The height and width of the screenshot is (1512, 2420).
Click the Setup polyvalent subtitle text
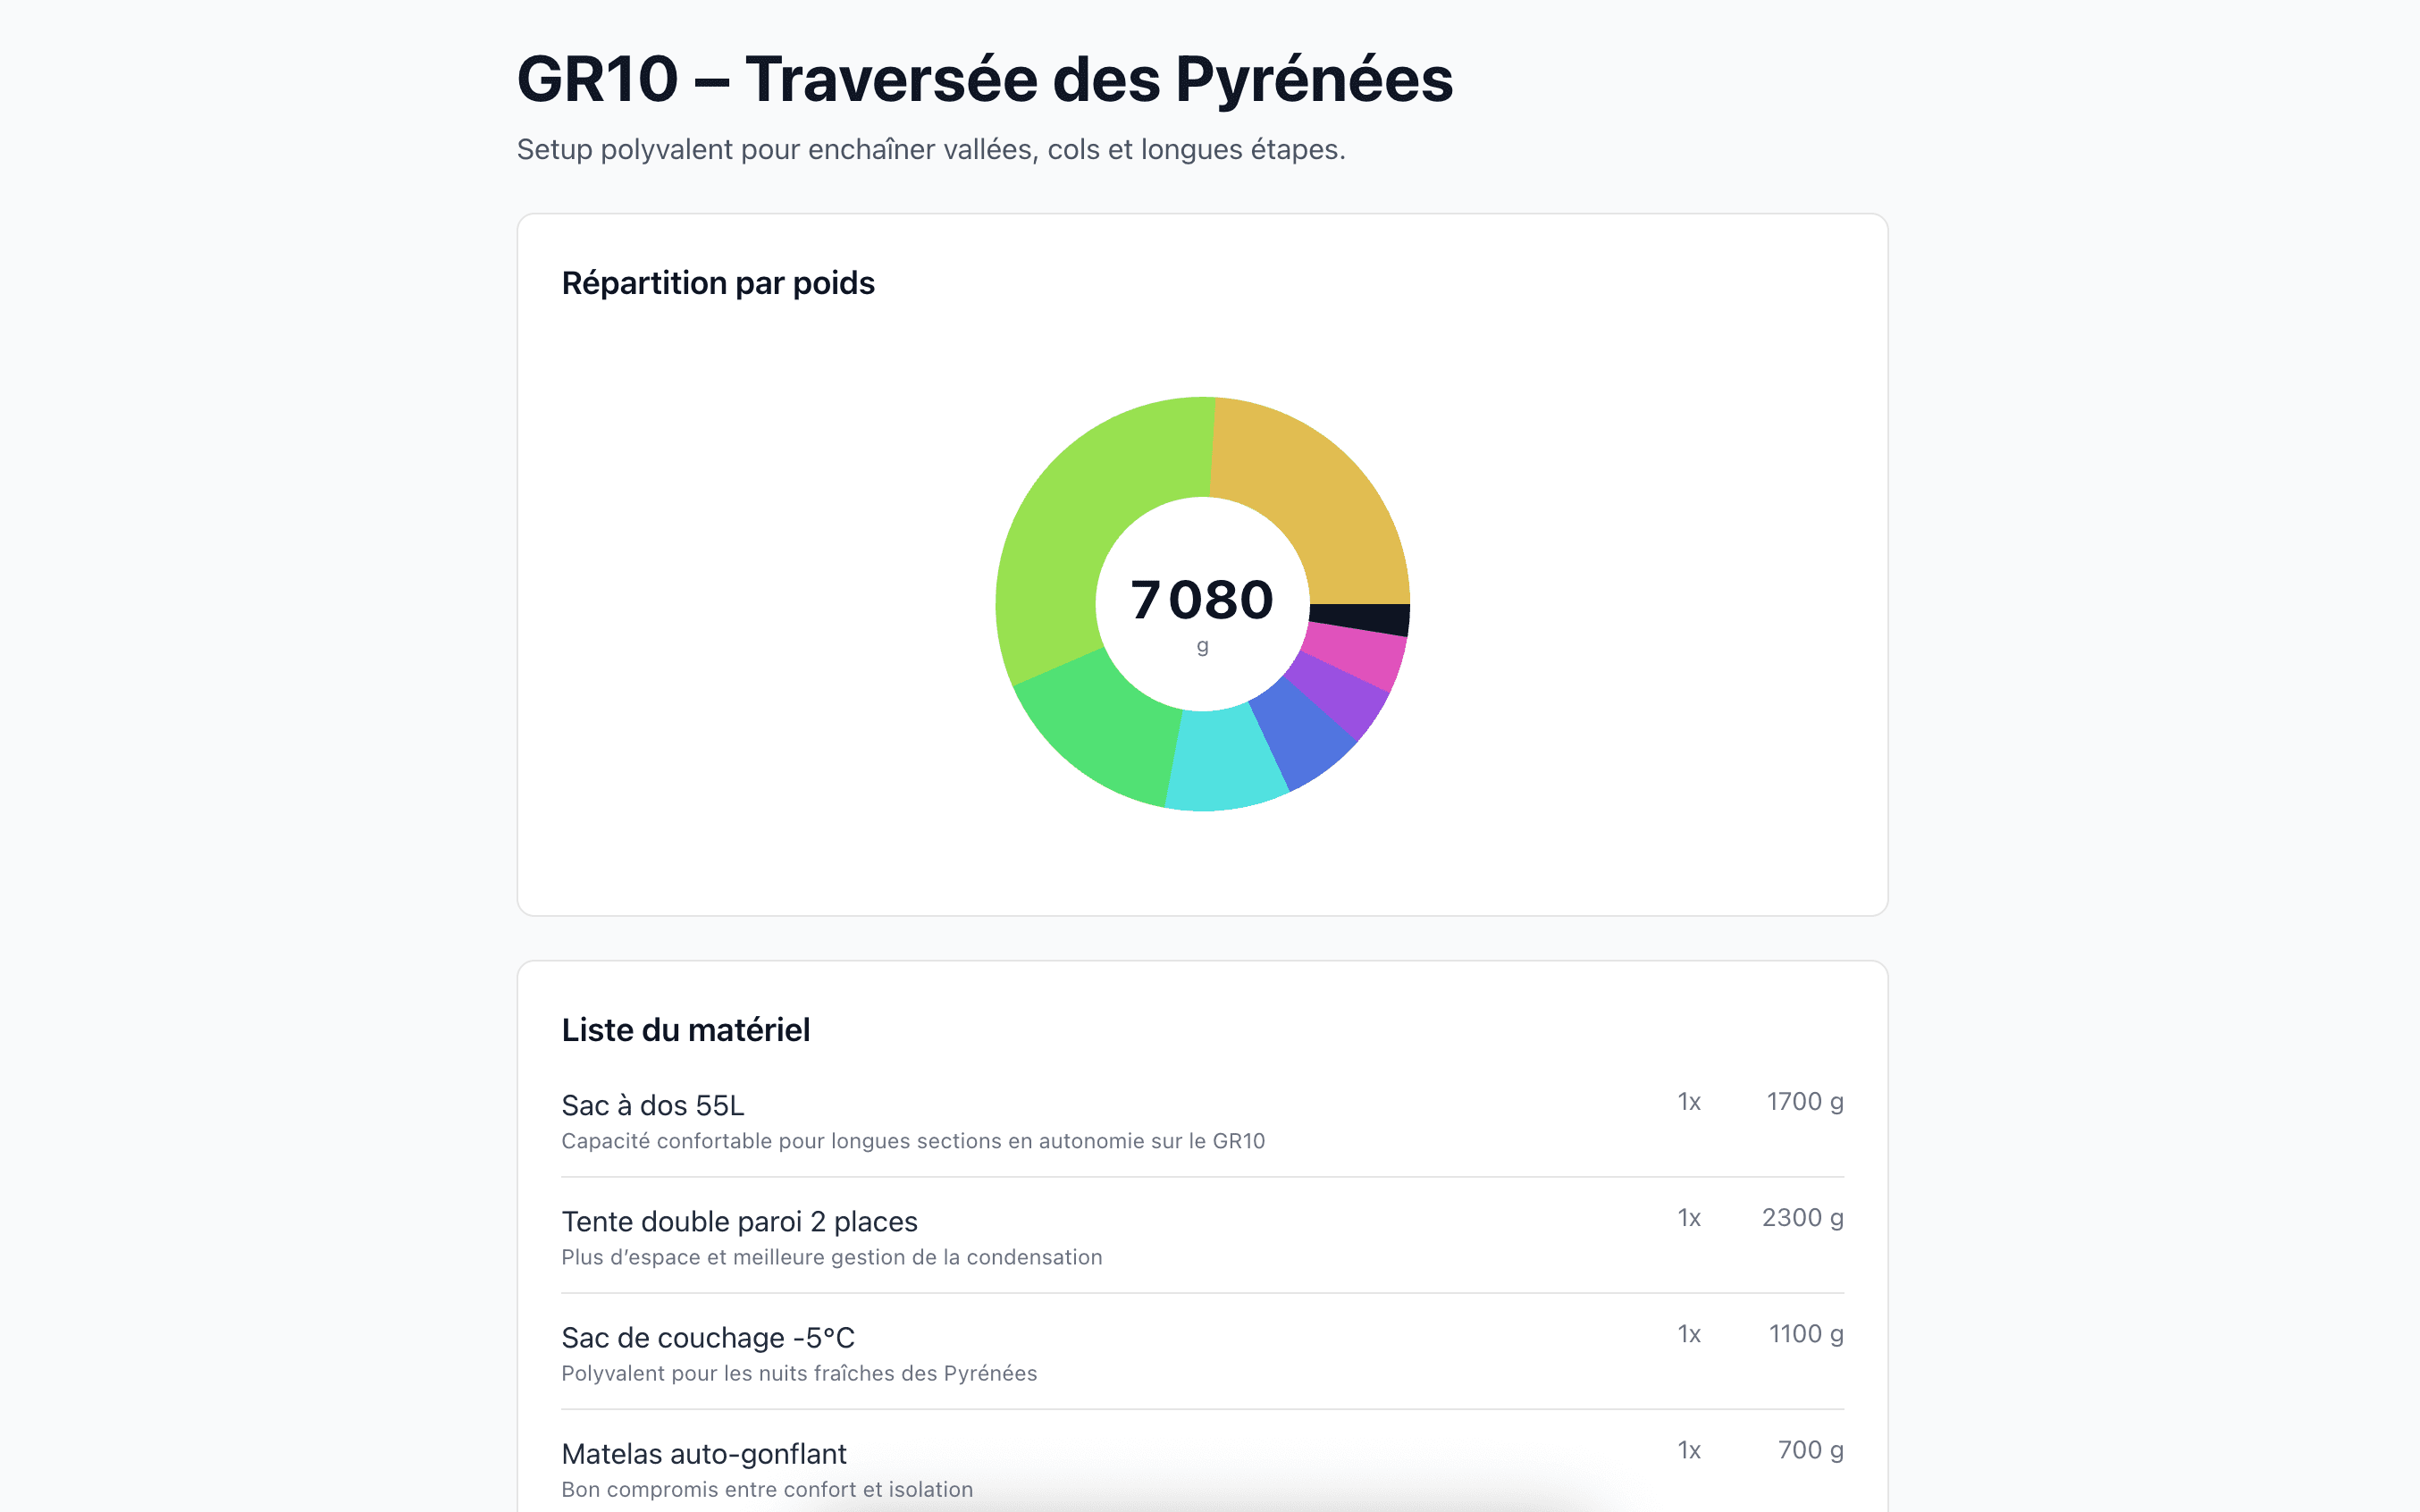[930, 149]
